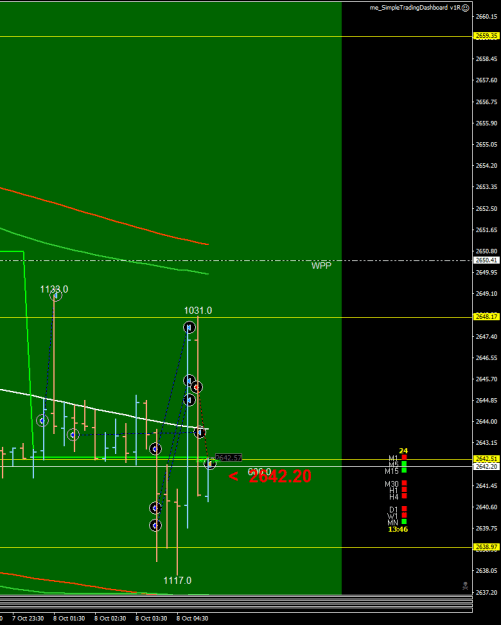This screenshot has height=625, width=501.
Task: Click the H4 timeframe label
Action: (394, 497)
